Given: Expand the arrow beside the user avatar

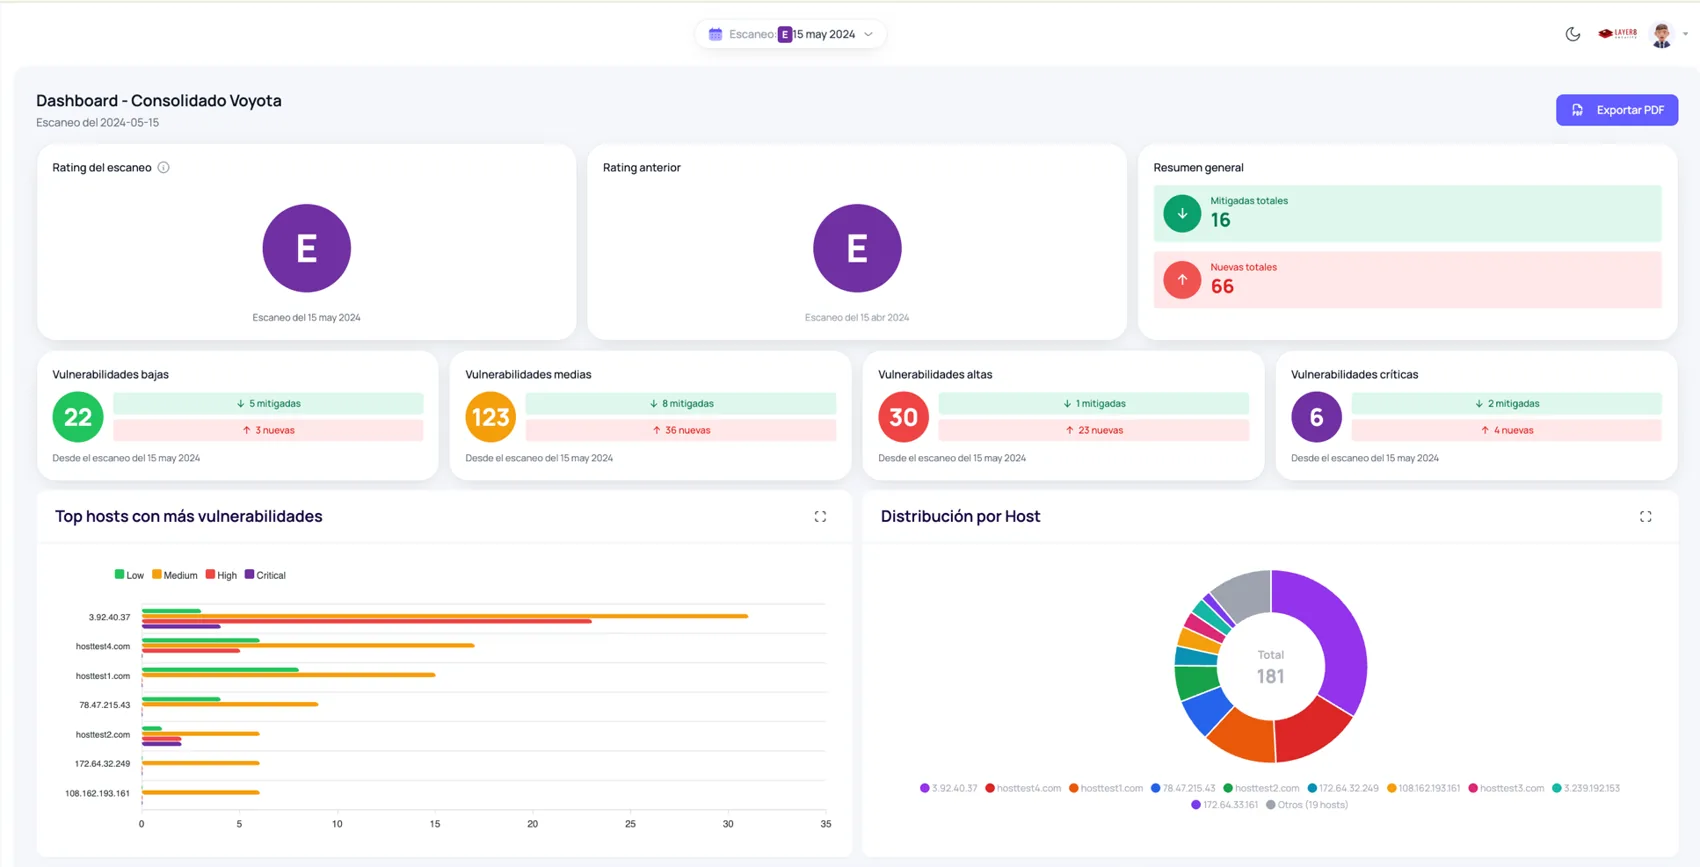Looking at the screenshot, I should click(x=1685, y=34).
